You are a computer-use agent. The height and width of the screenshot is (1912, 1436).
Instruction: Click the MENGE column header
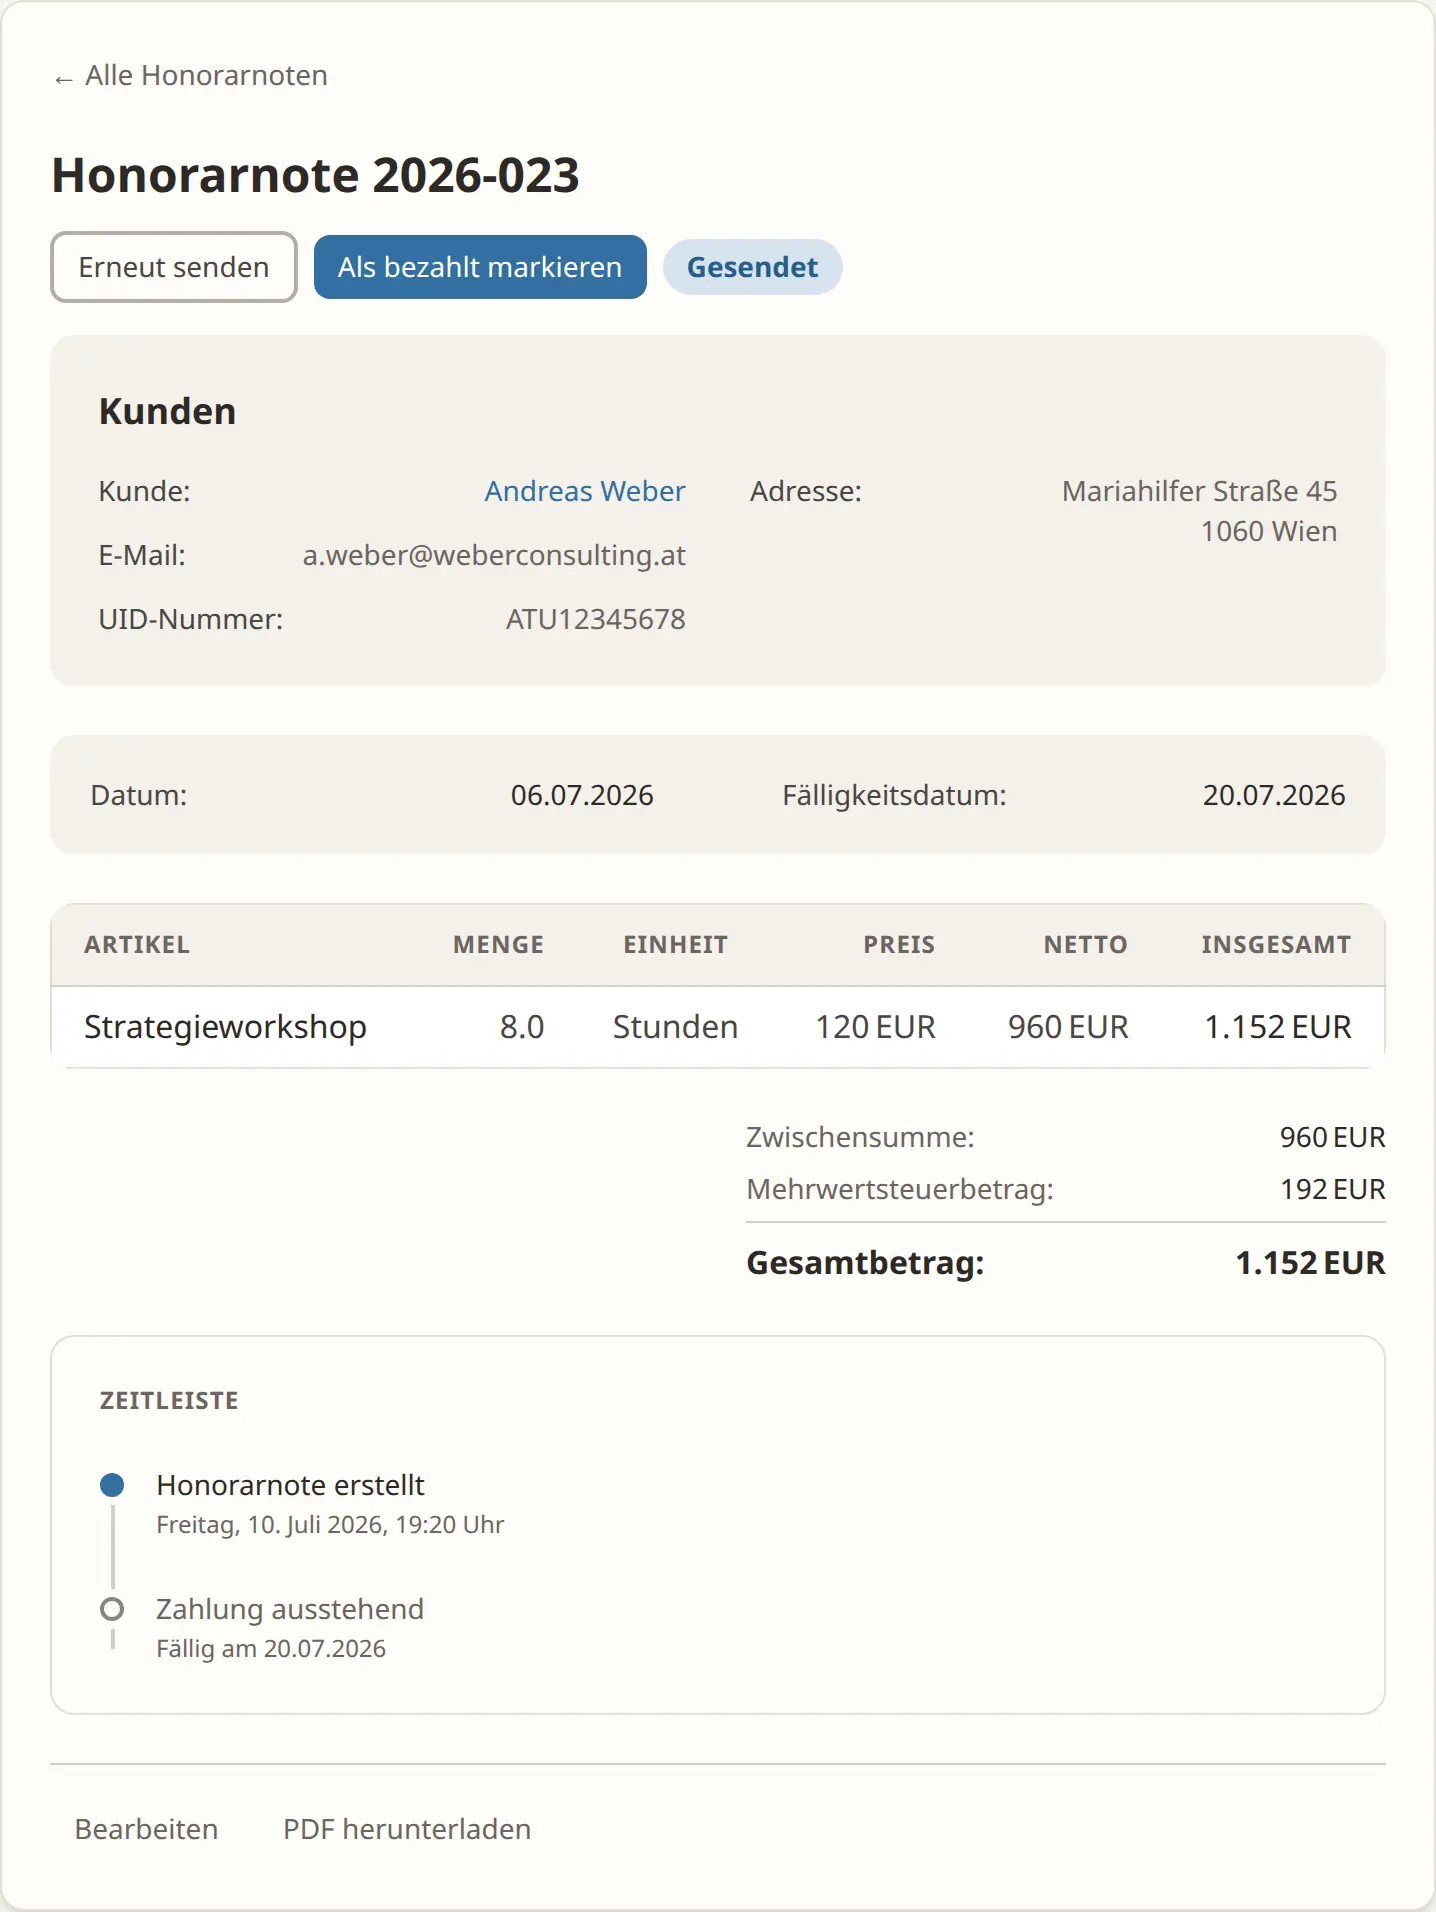coord(498,945)
